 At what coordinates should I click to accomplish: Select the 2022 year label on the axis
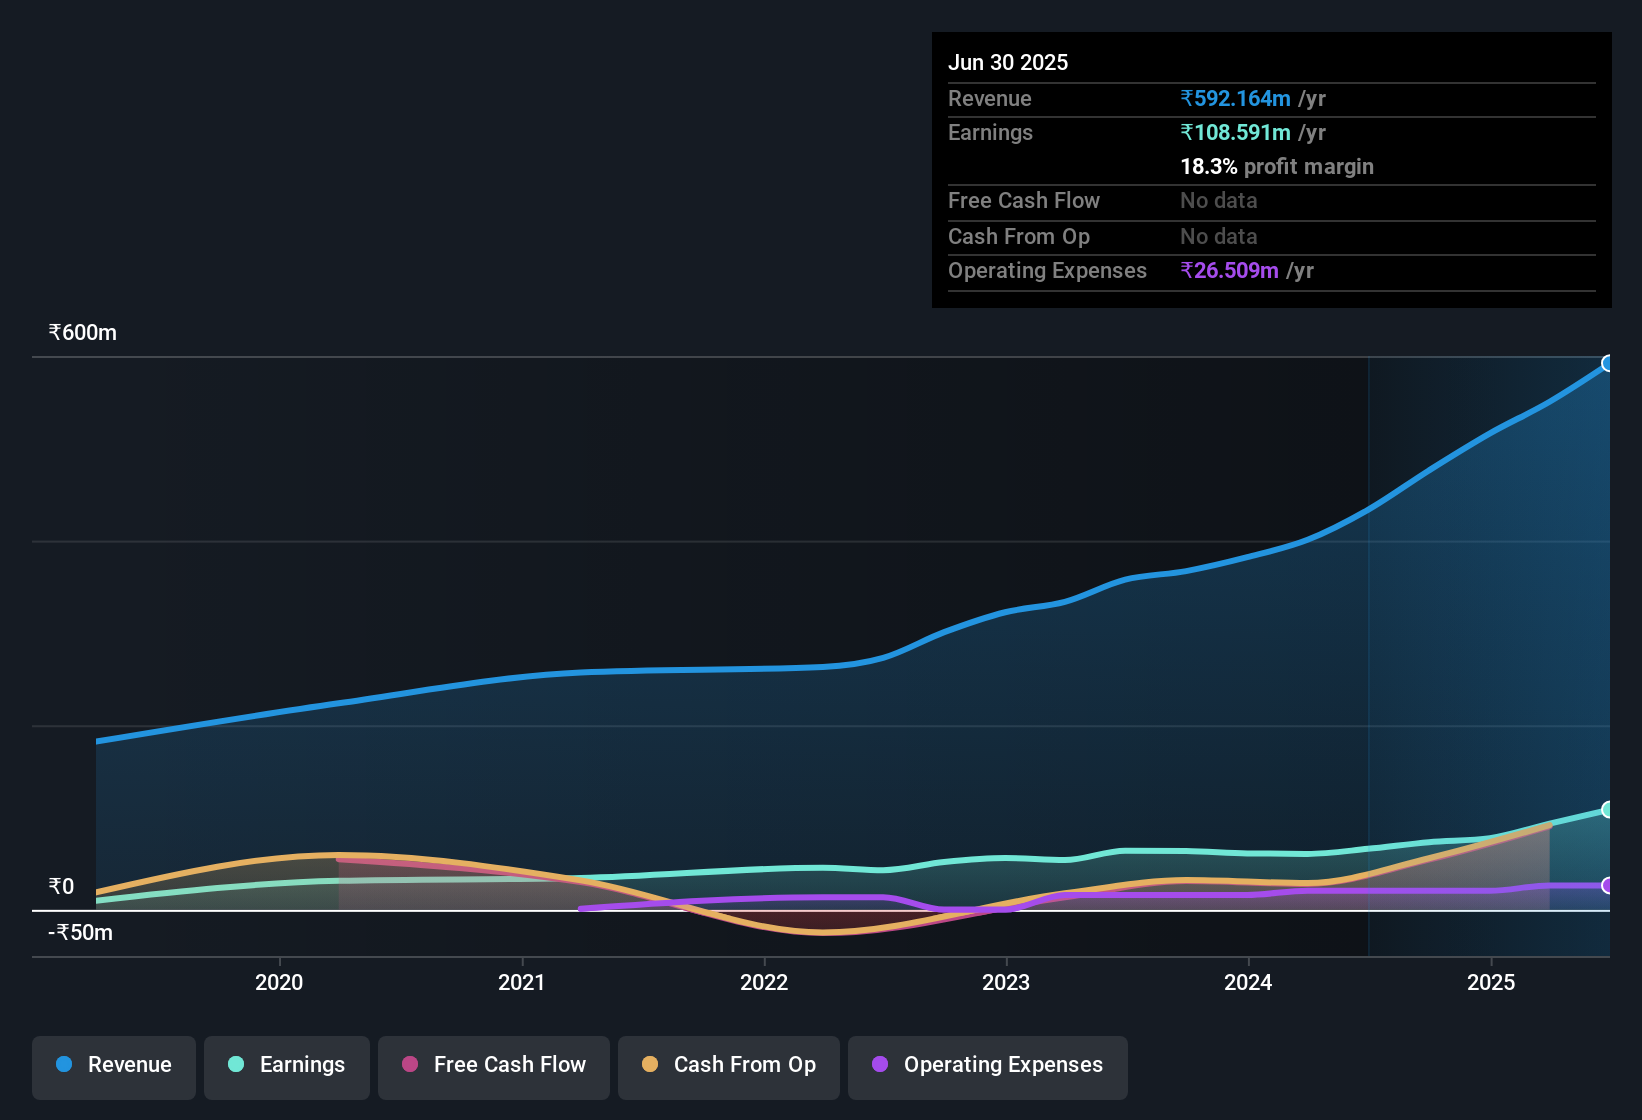coord(764,982)
